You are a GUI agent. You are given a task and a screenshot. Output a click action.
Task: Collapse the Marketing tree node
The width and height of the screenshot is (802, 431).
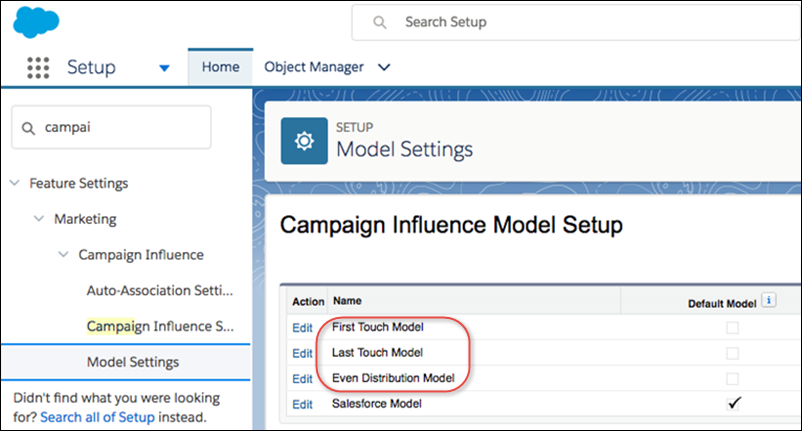pyautogui.click(x=39, y=219)
